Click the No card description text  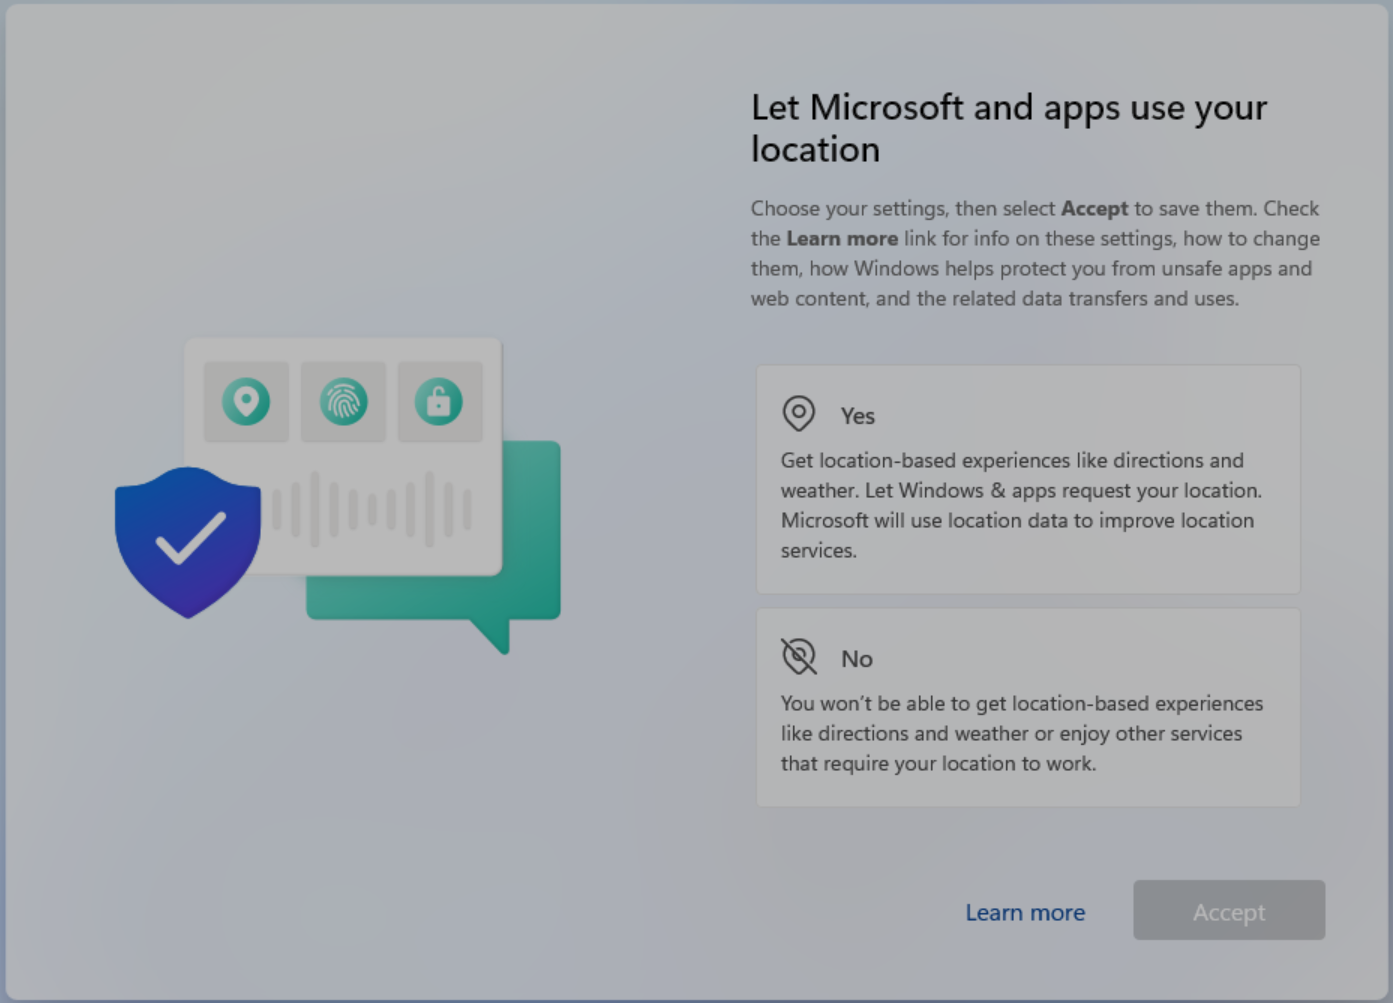click(x=1020, y=733)
